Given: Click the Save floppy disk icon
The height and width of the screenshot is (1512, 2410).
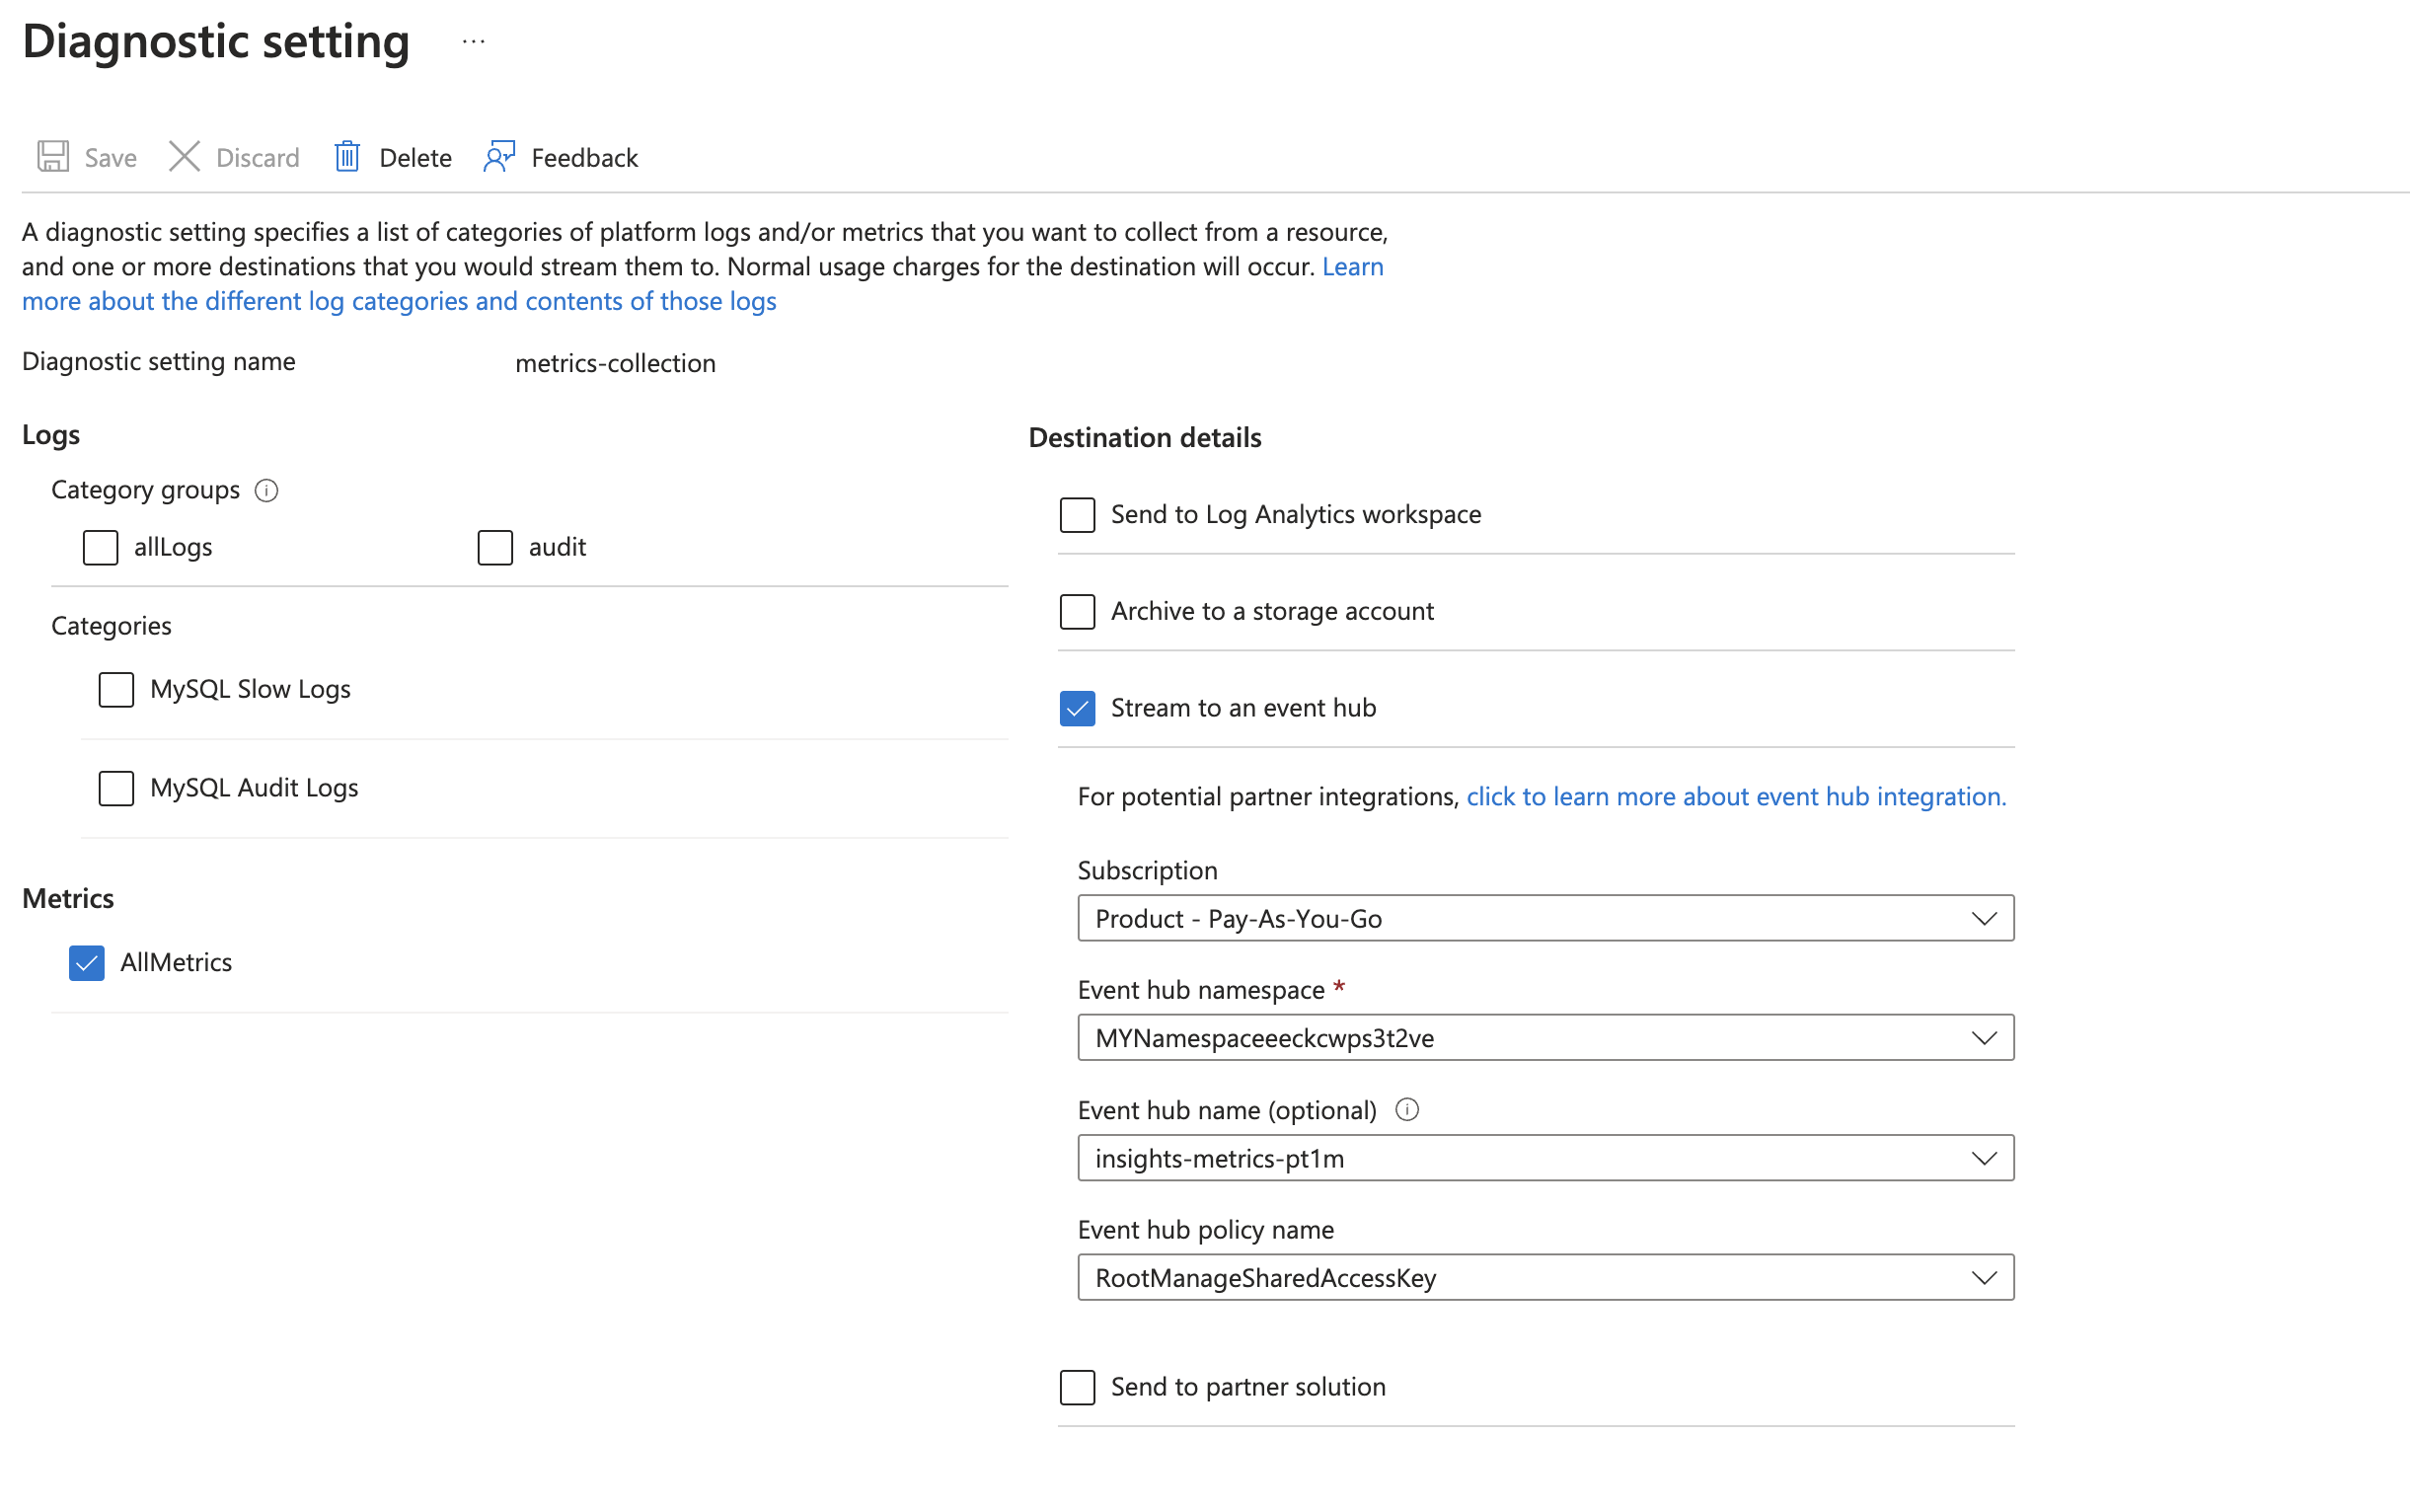Looking at the screenshot, I should click(x=53, y=157).
